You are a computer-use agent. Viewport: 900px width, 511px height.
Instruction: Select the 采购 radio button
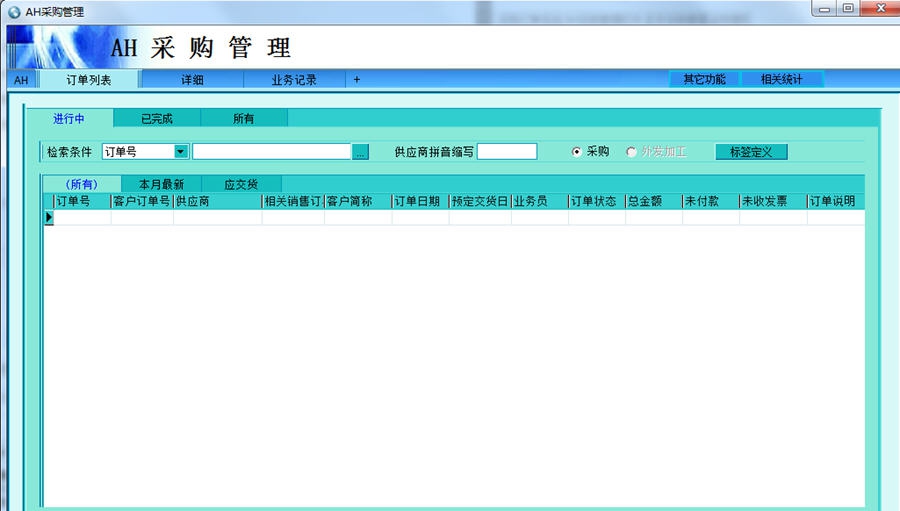pos(576,152)
